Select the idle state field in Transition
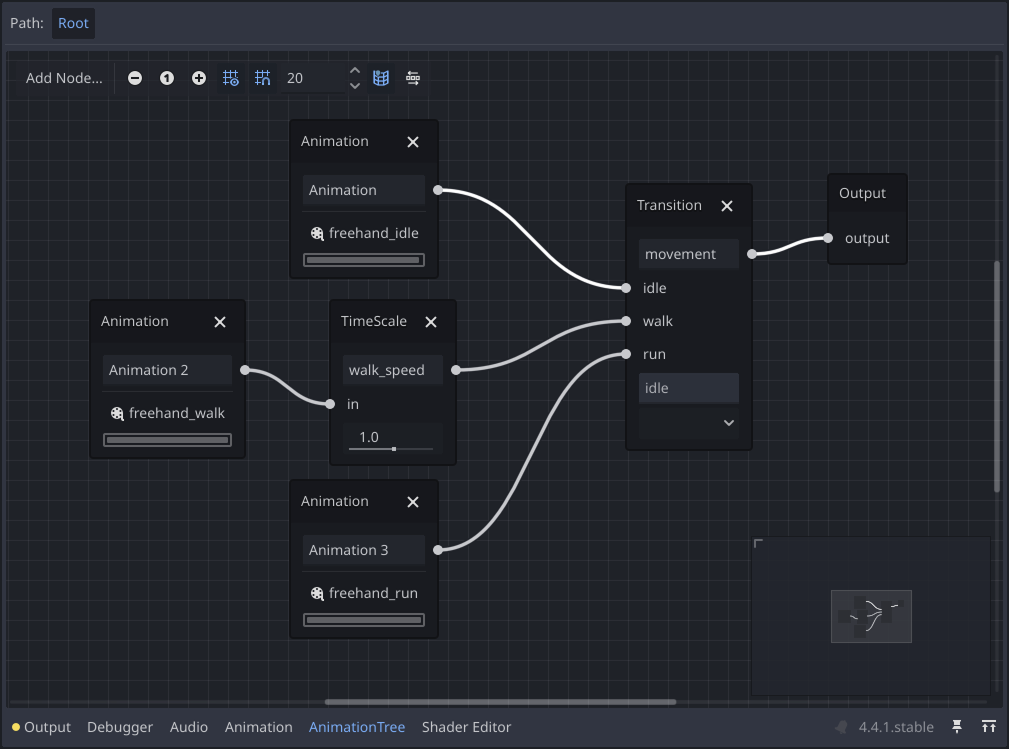This screenshot has width=1009, height=749. tap(689, 388)
